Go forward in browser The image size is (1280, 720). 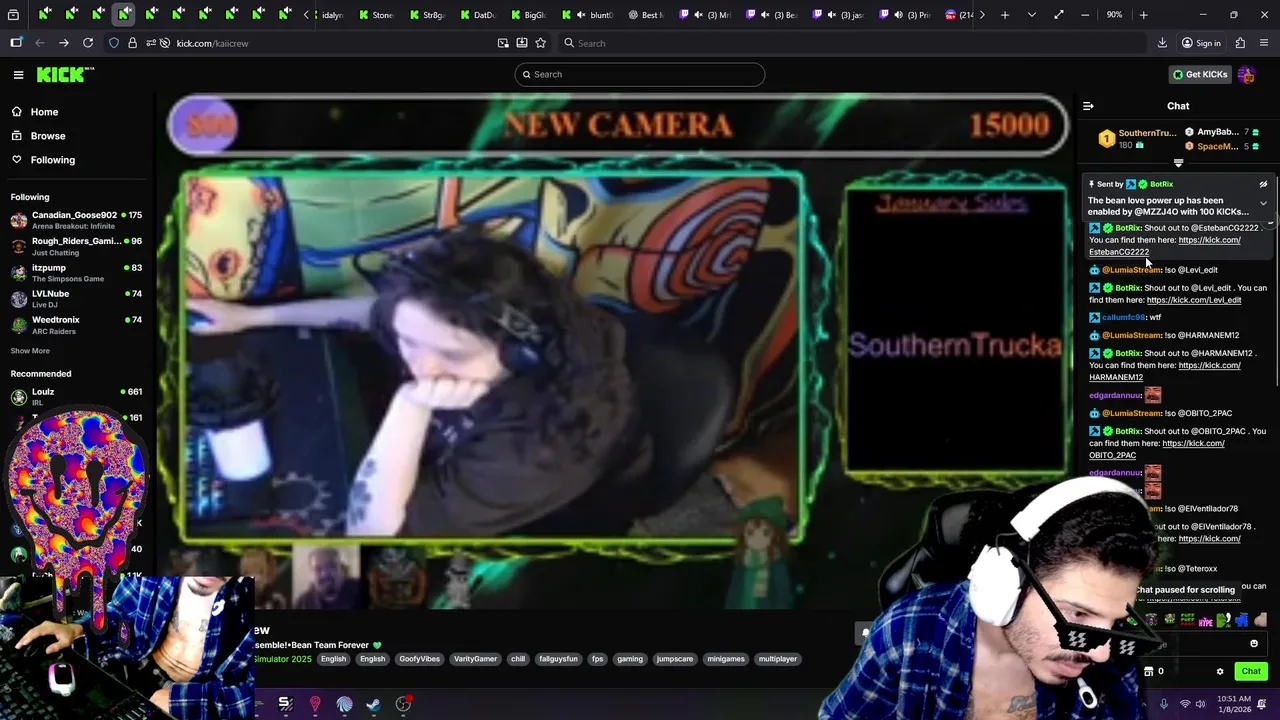tap(64, 43)
